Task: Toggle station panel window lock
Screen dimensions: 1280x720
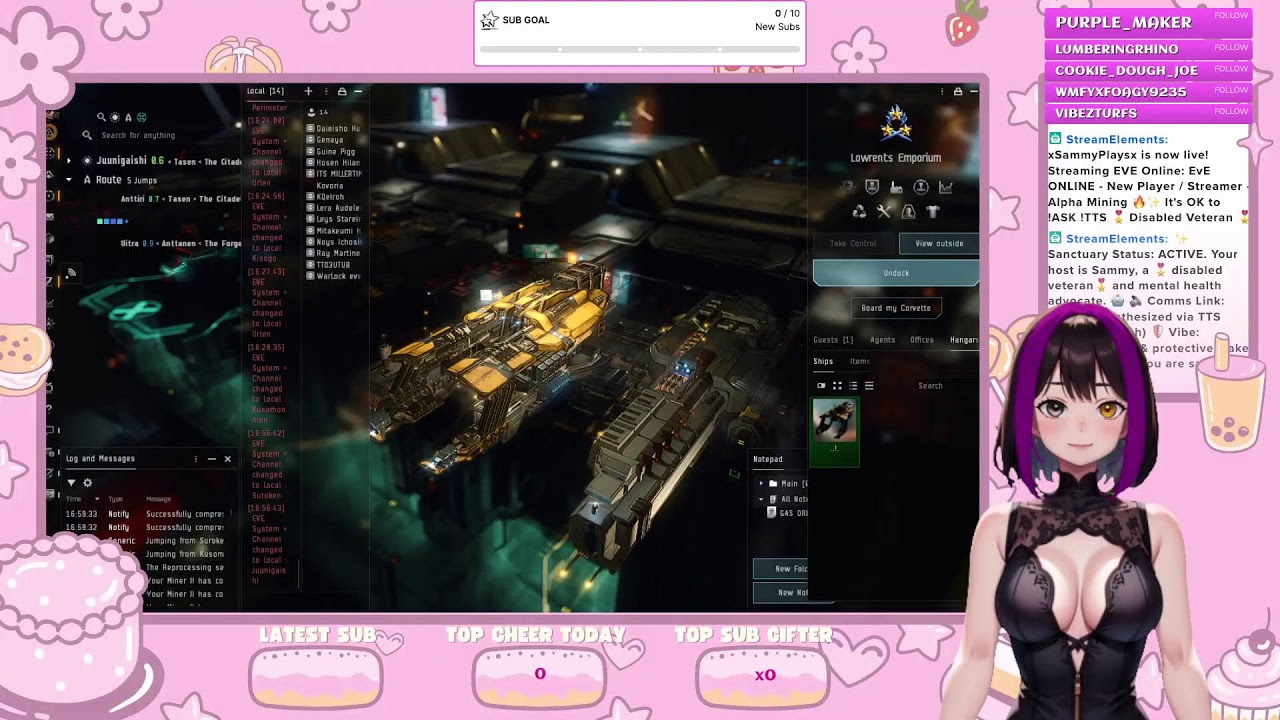Action: click(x=957, y=91)
